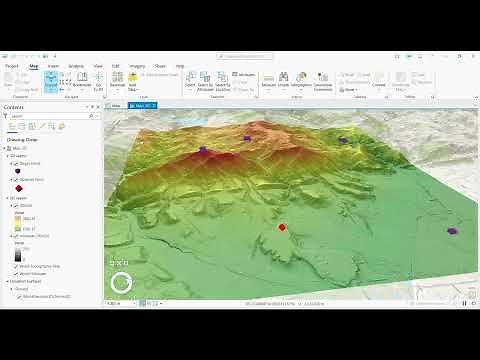480x360 pixels.
Task: Click the Locate binoculars icon
Action: [x=283, y=77]
